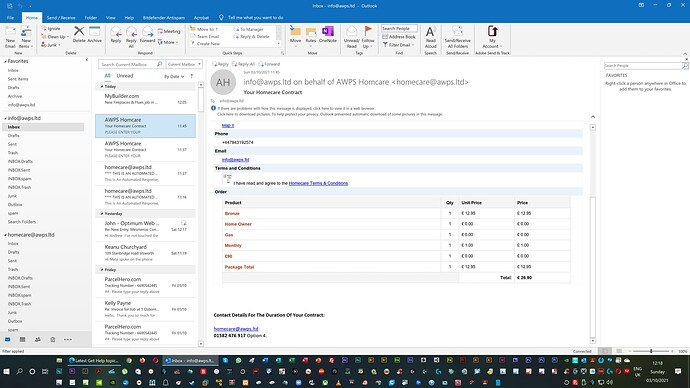
Task: Toggle the Unread filter in message list
Action: point(125,76)
